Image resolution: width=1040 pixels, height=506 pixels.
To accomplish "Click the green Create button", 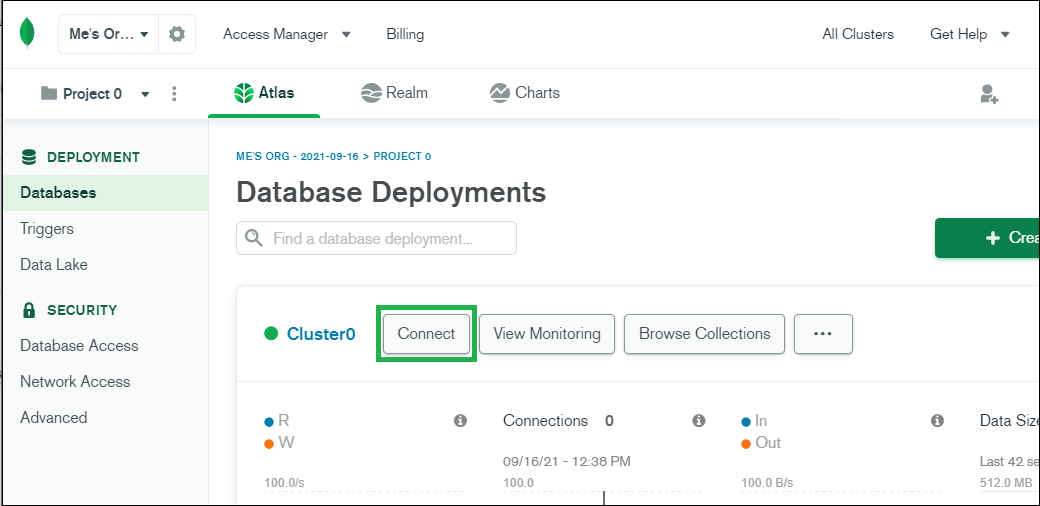I will coord(987,238).
